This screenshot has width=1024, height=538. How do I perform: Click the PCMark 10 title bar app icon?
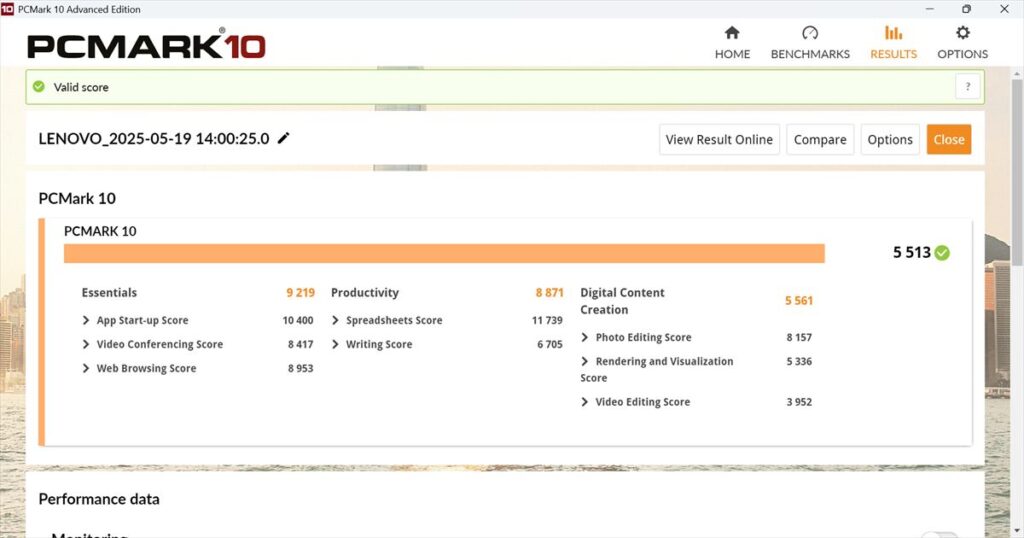7,9
